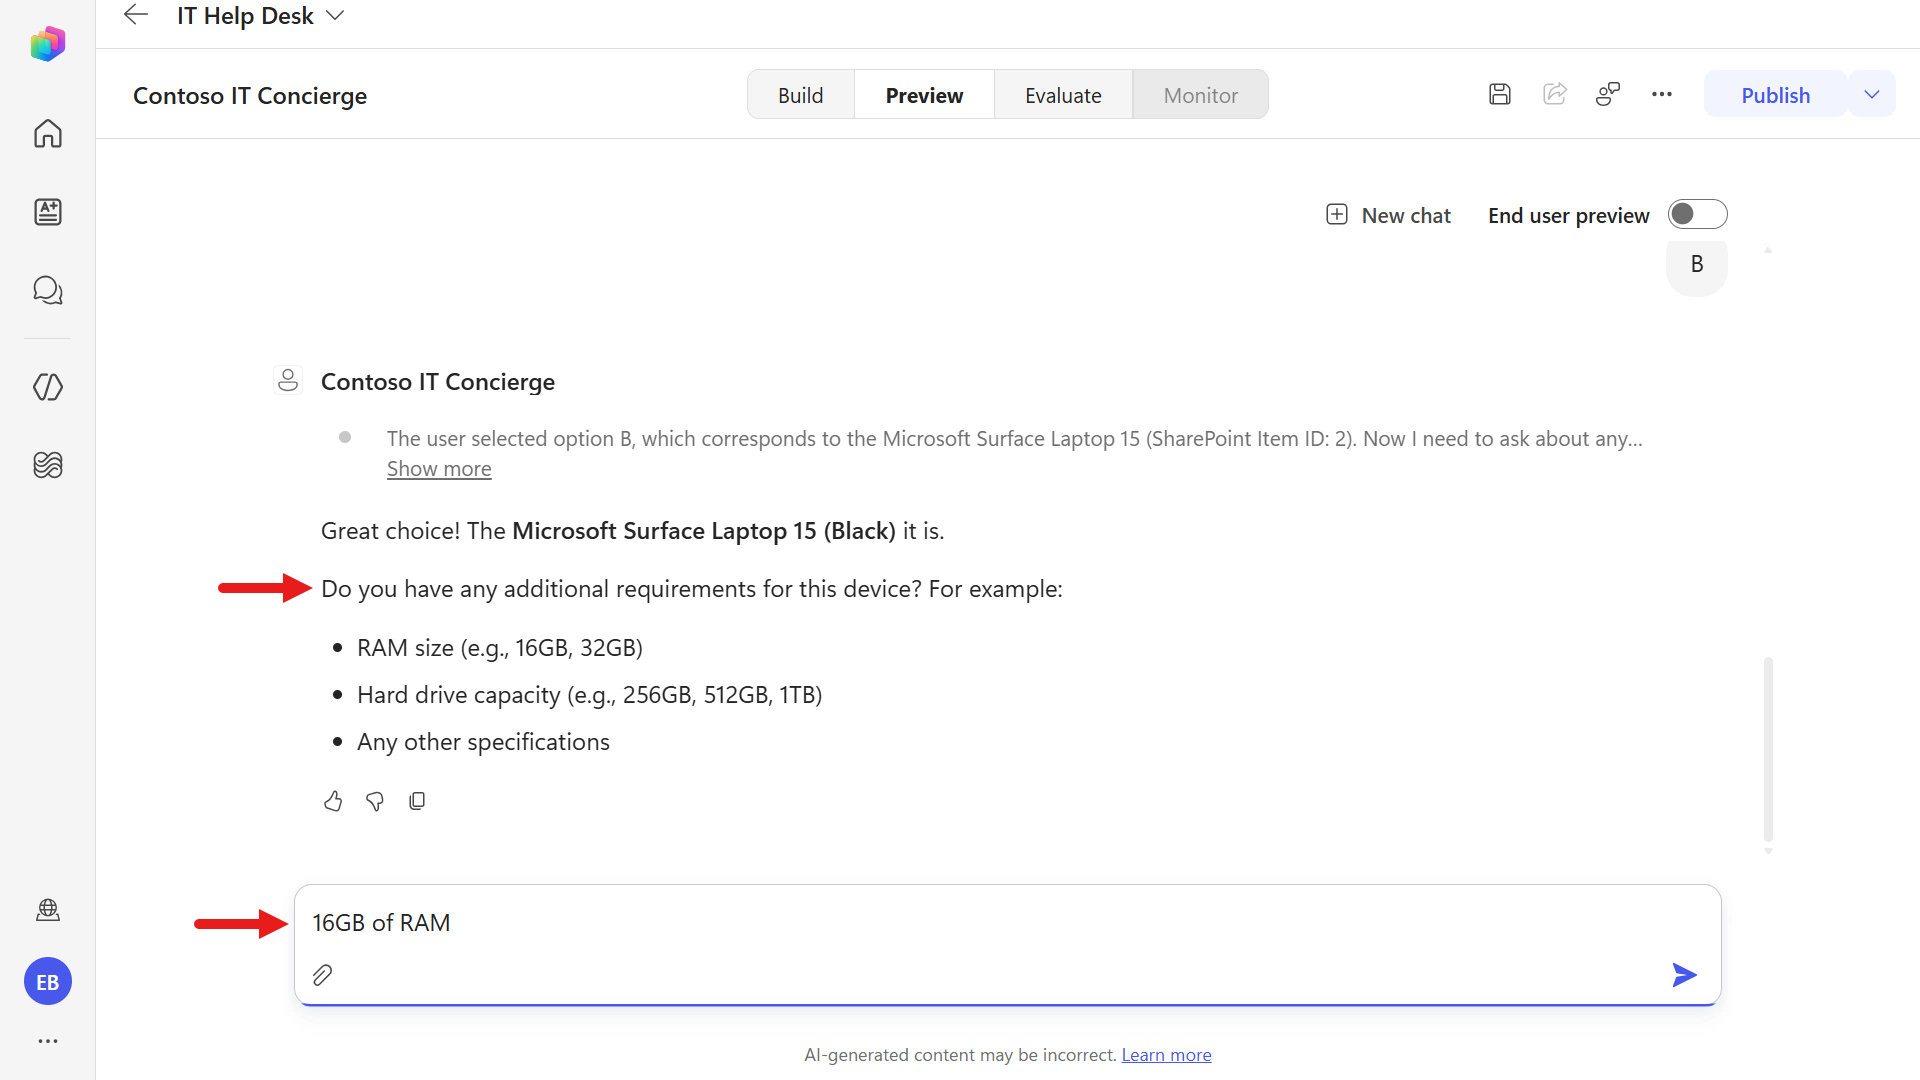Click the attach file paperclip icon

click(322, 975)
